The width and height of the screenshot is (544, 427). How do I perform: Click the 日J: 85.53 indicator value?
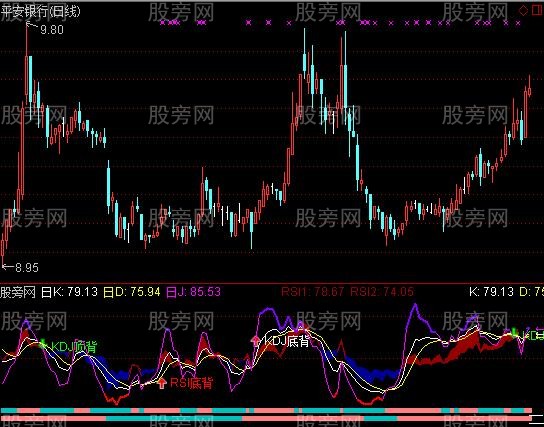coord(193,292)
